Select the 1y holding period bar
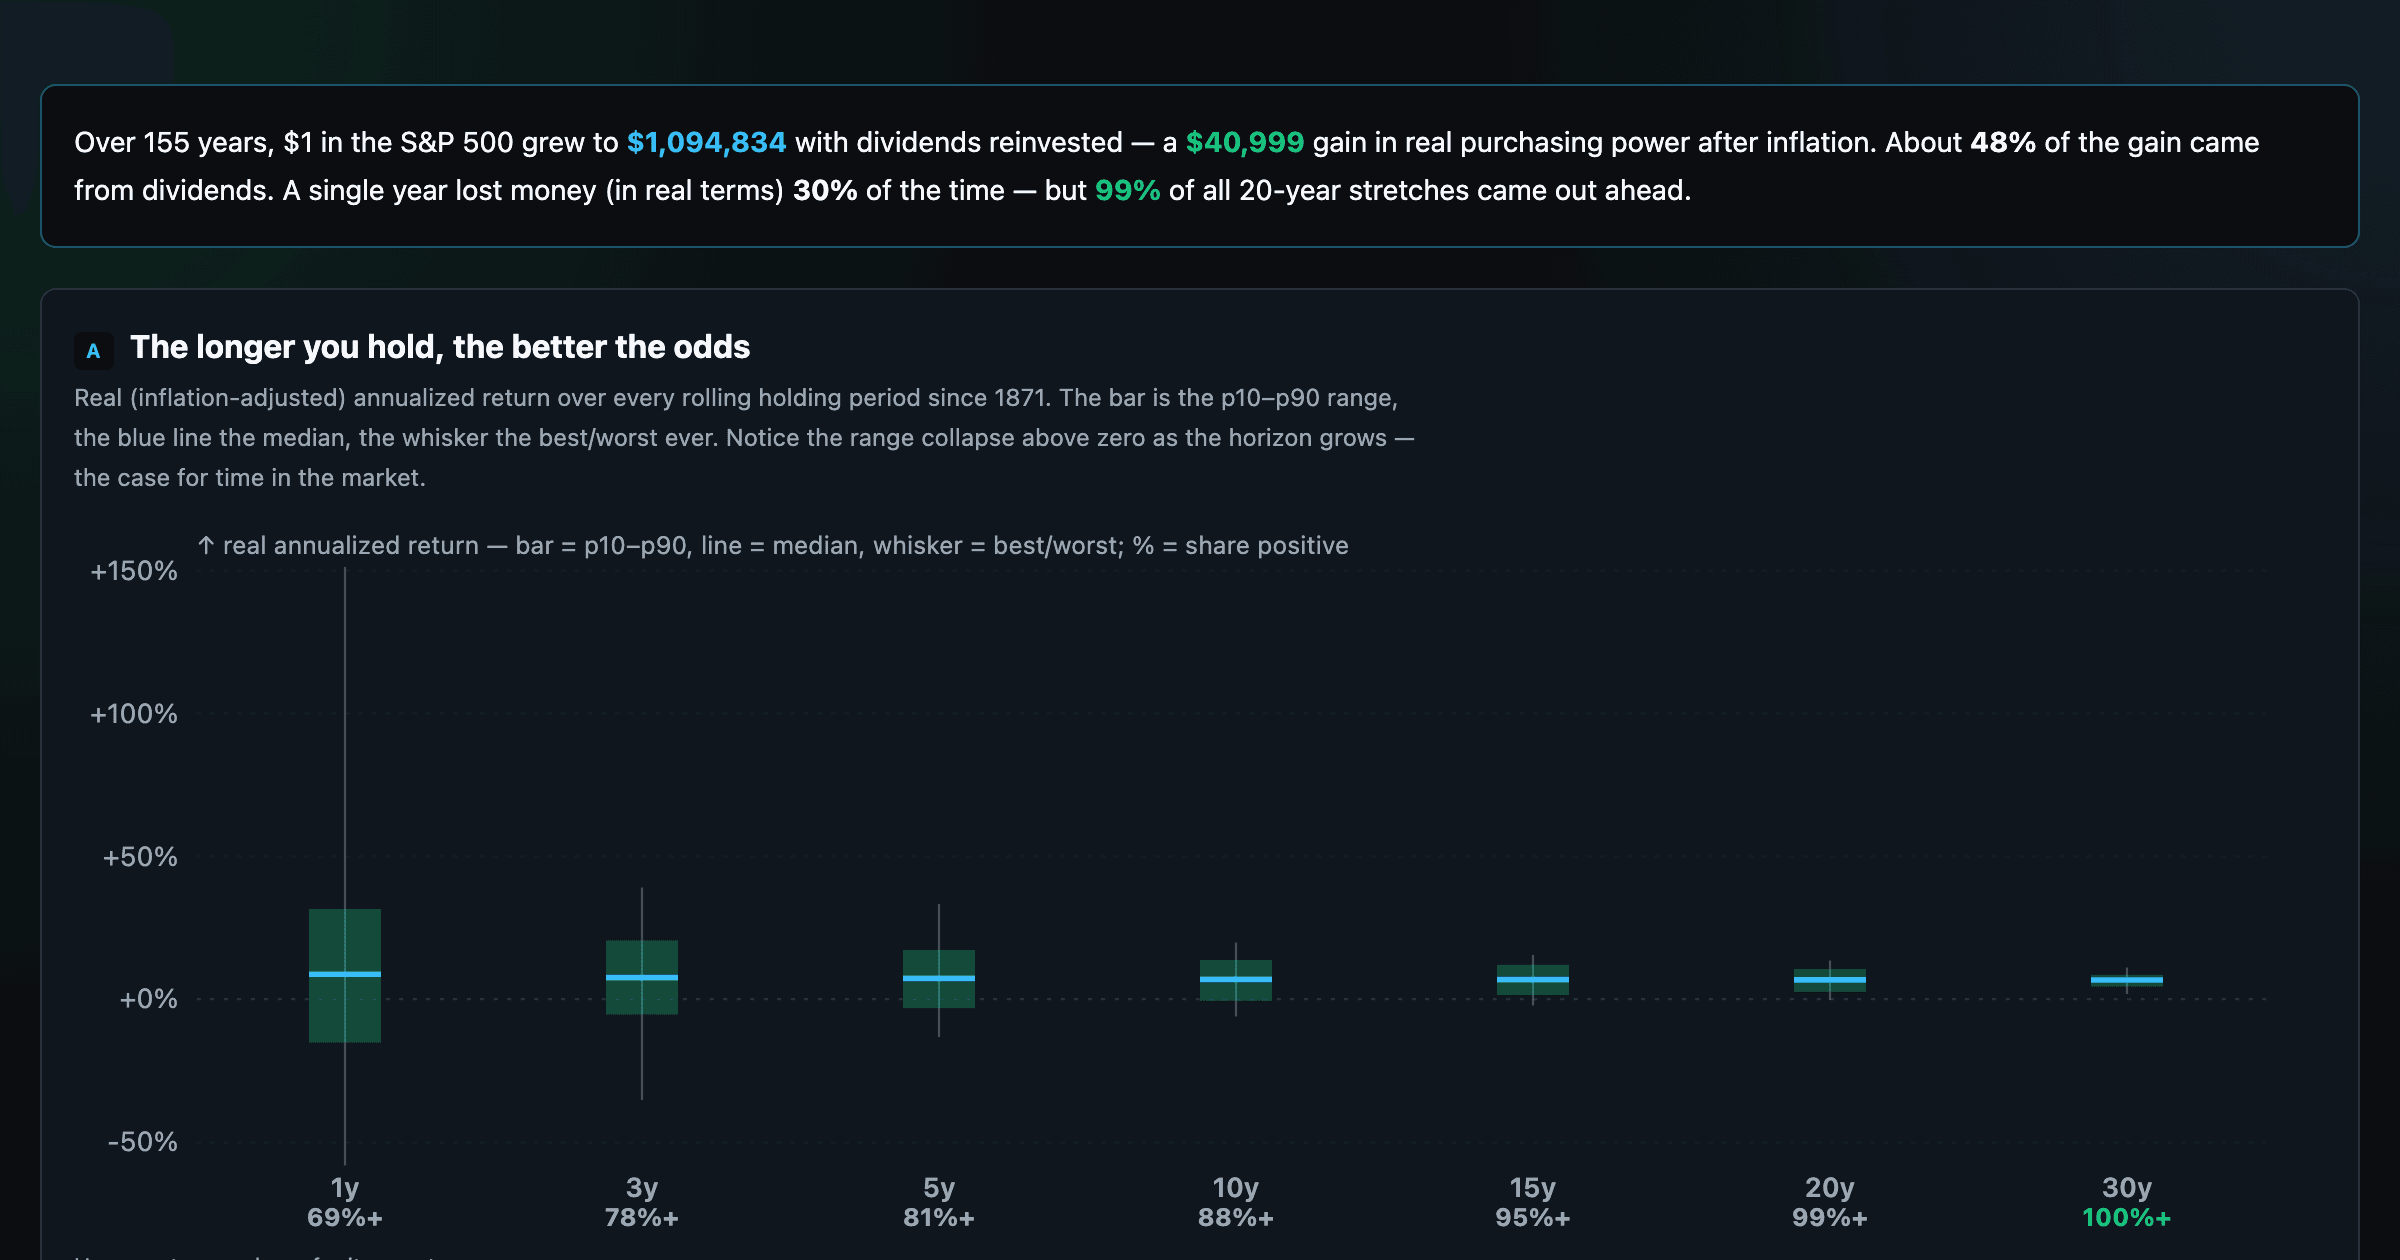 tap(345, 975)
